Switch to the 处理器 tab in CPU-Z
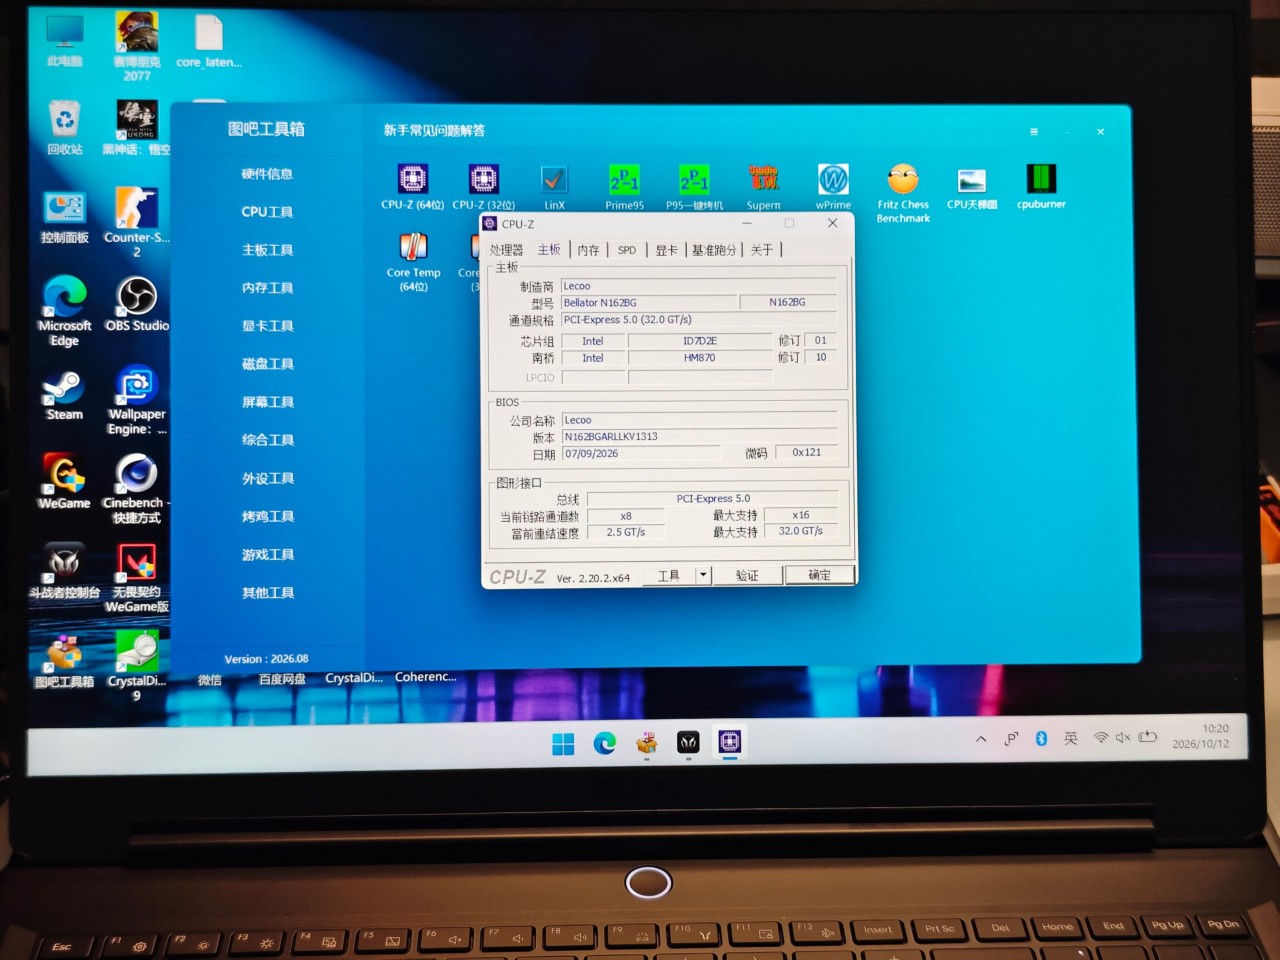The width and height of the screenshot is (1280, 960). point(506,250)
